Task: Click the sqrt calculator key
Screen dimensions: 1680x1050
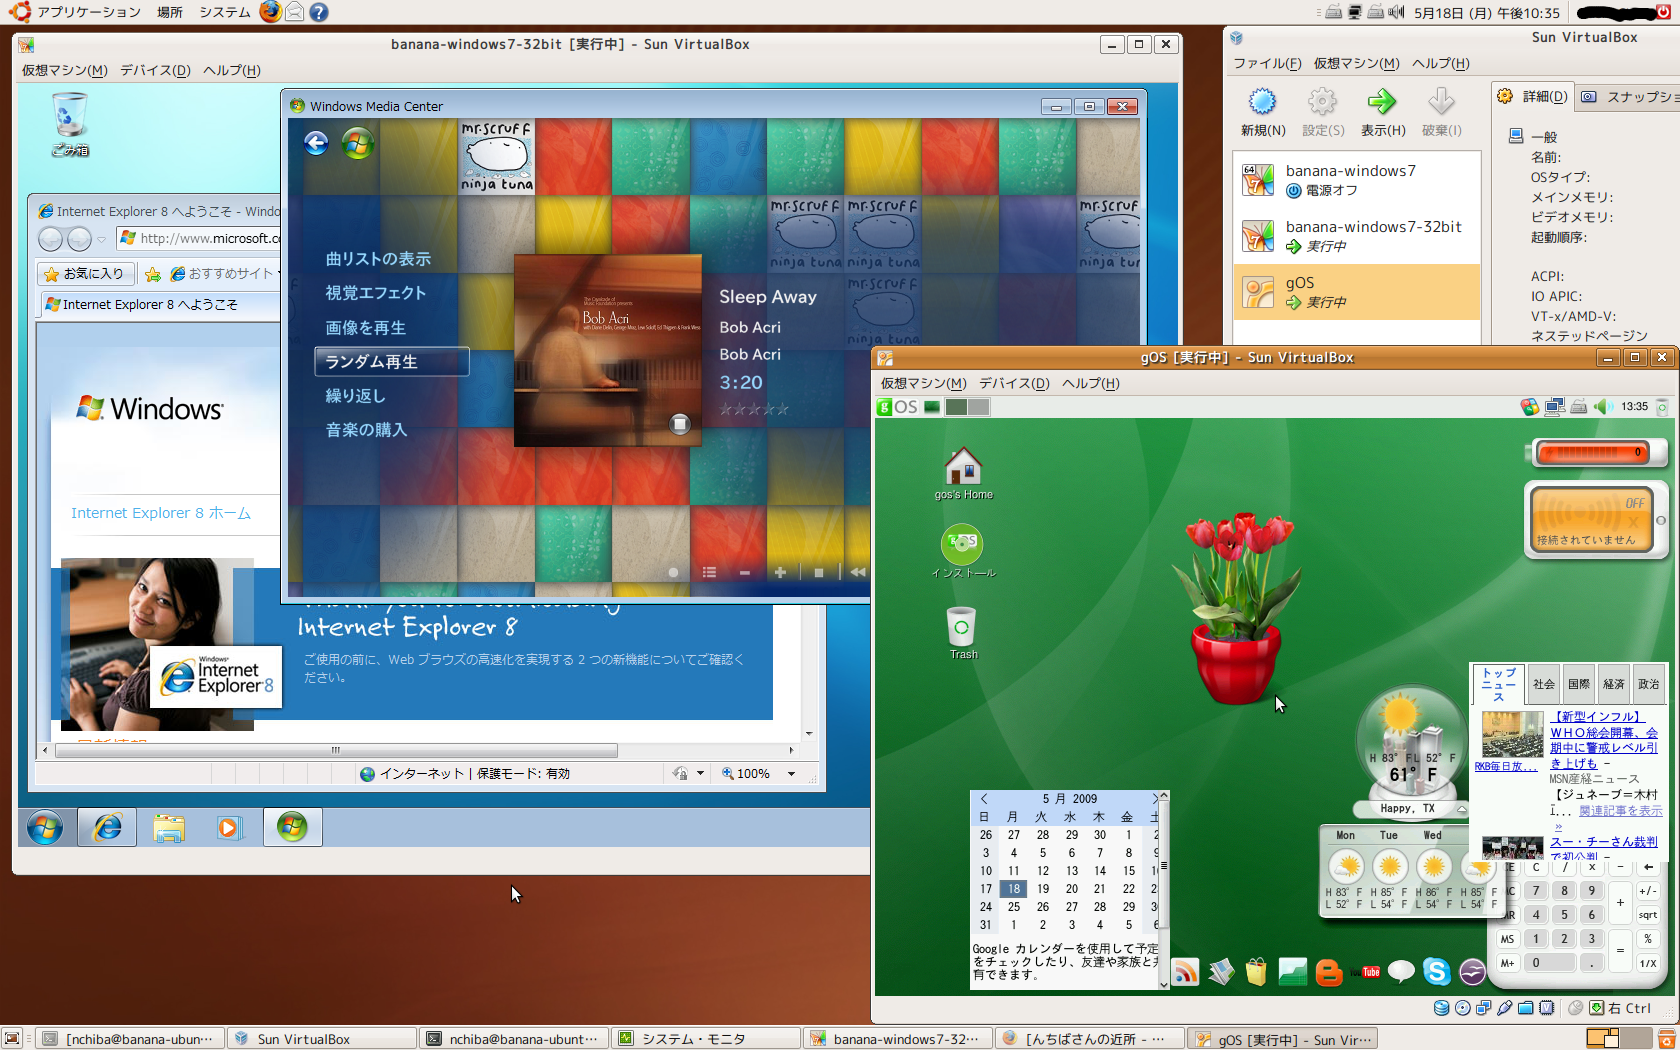Action: (1647, 915)
